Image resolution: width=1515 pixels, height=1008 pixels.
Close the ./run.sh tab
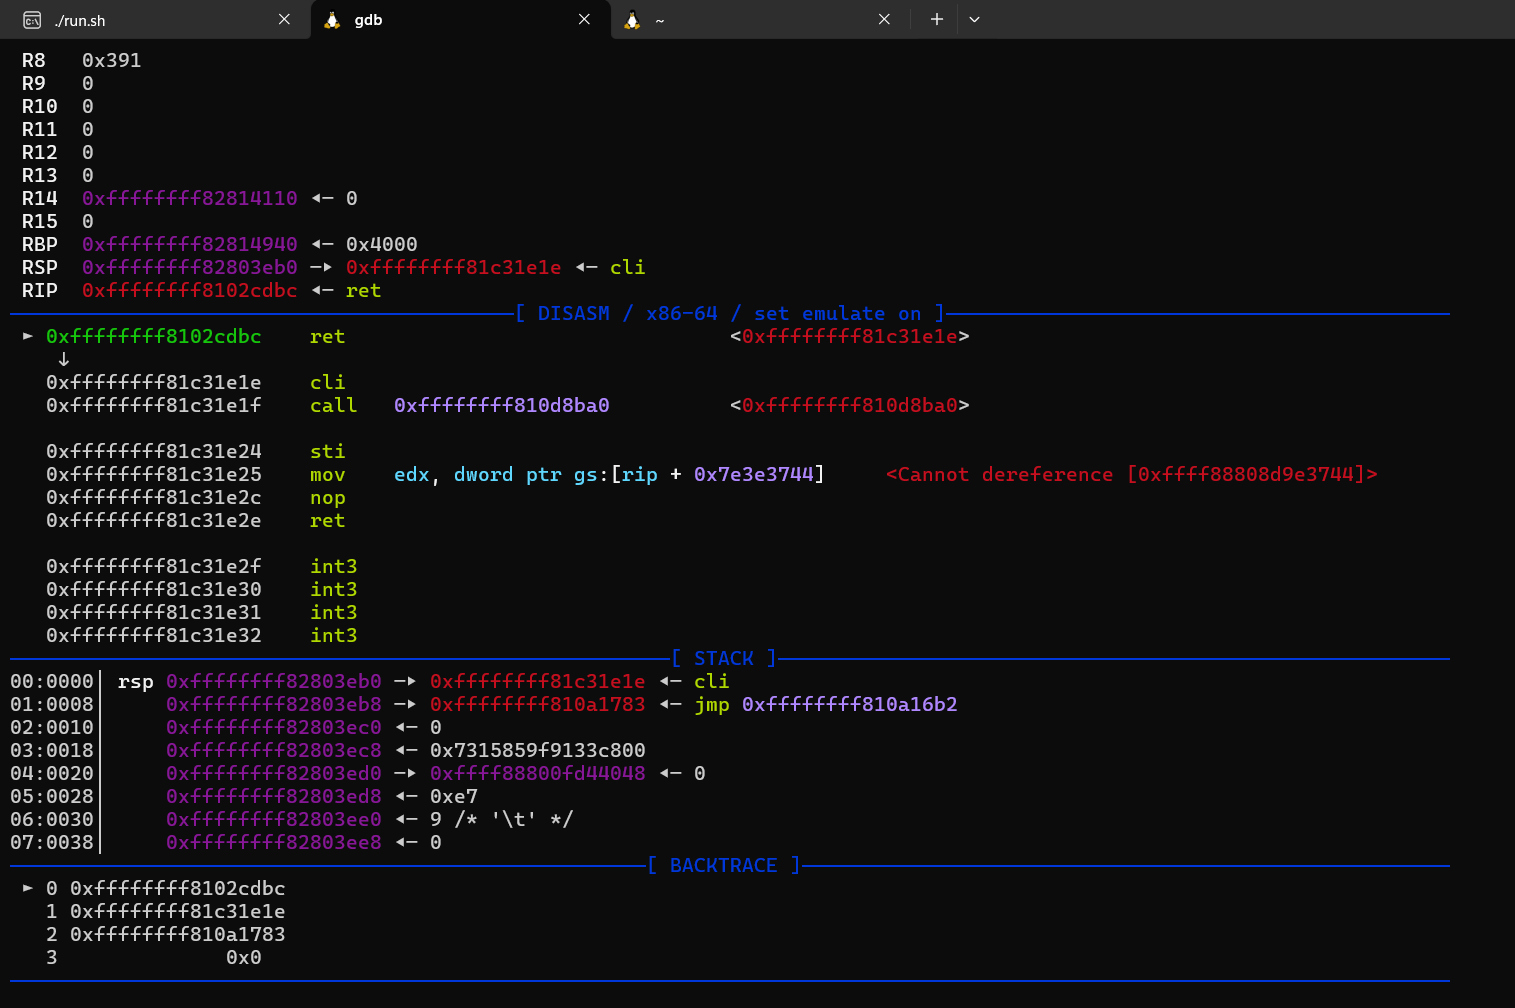[x=284, y=19]
